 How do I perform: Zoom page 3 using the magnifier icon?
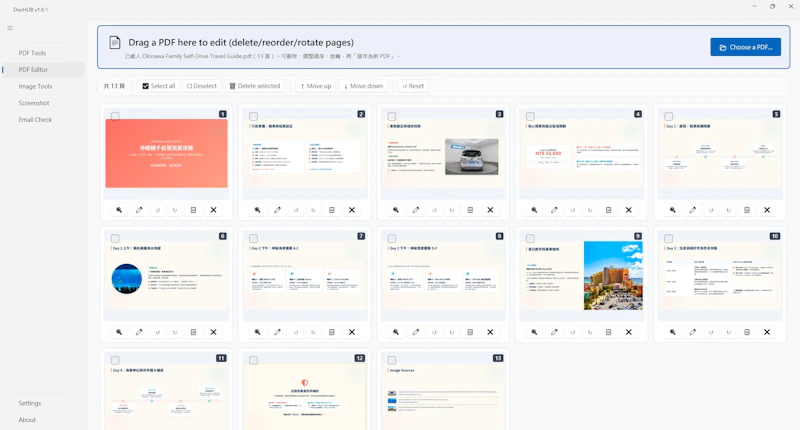click(x=396, y=210)
